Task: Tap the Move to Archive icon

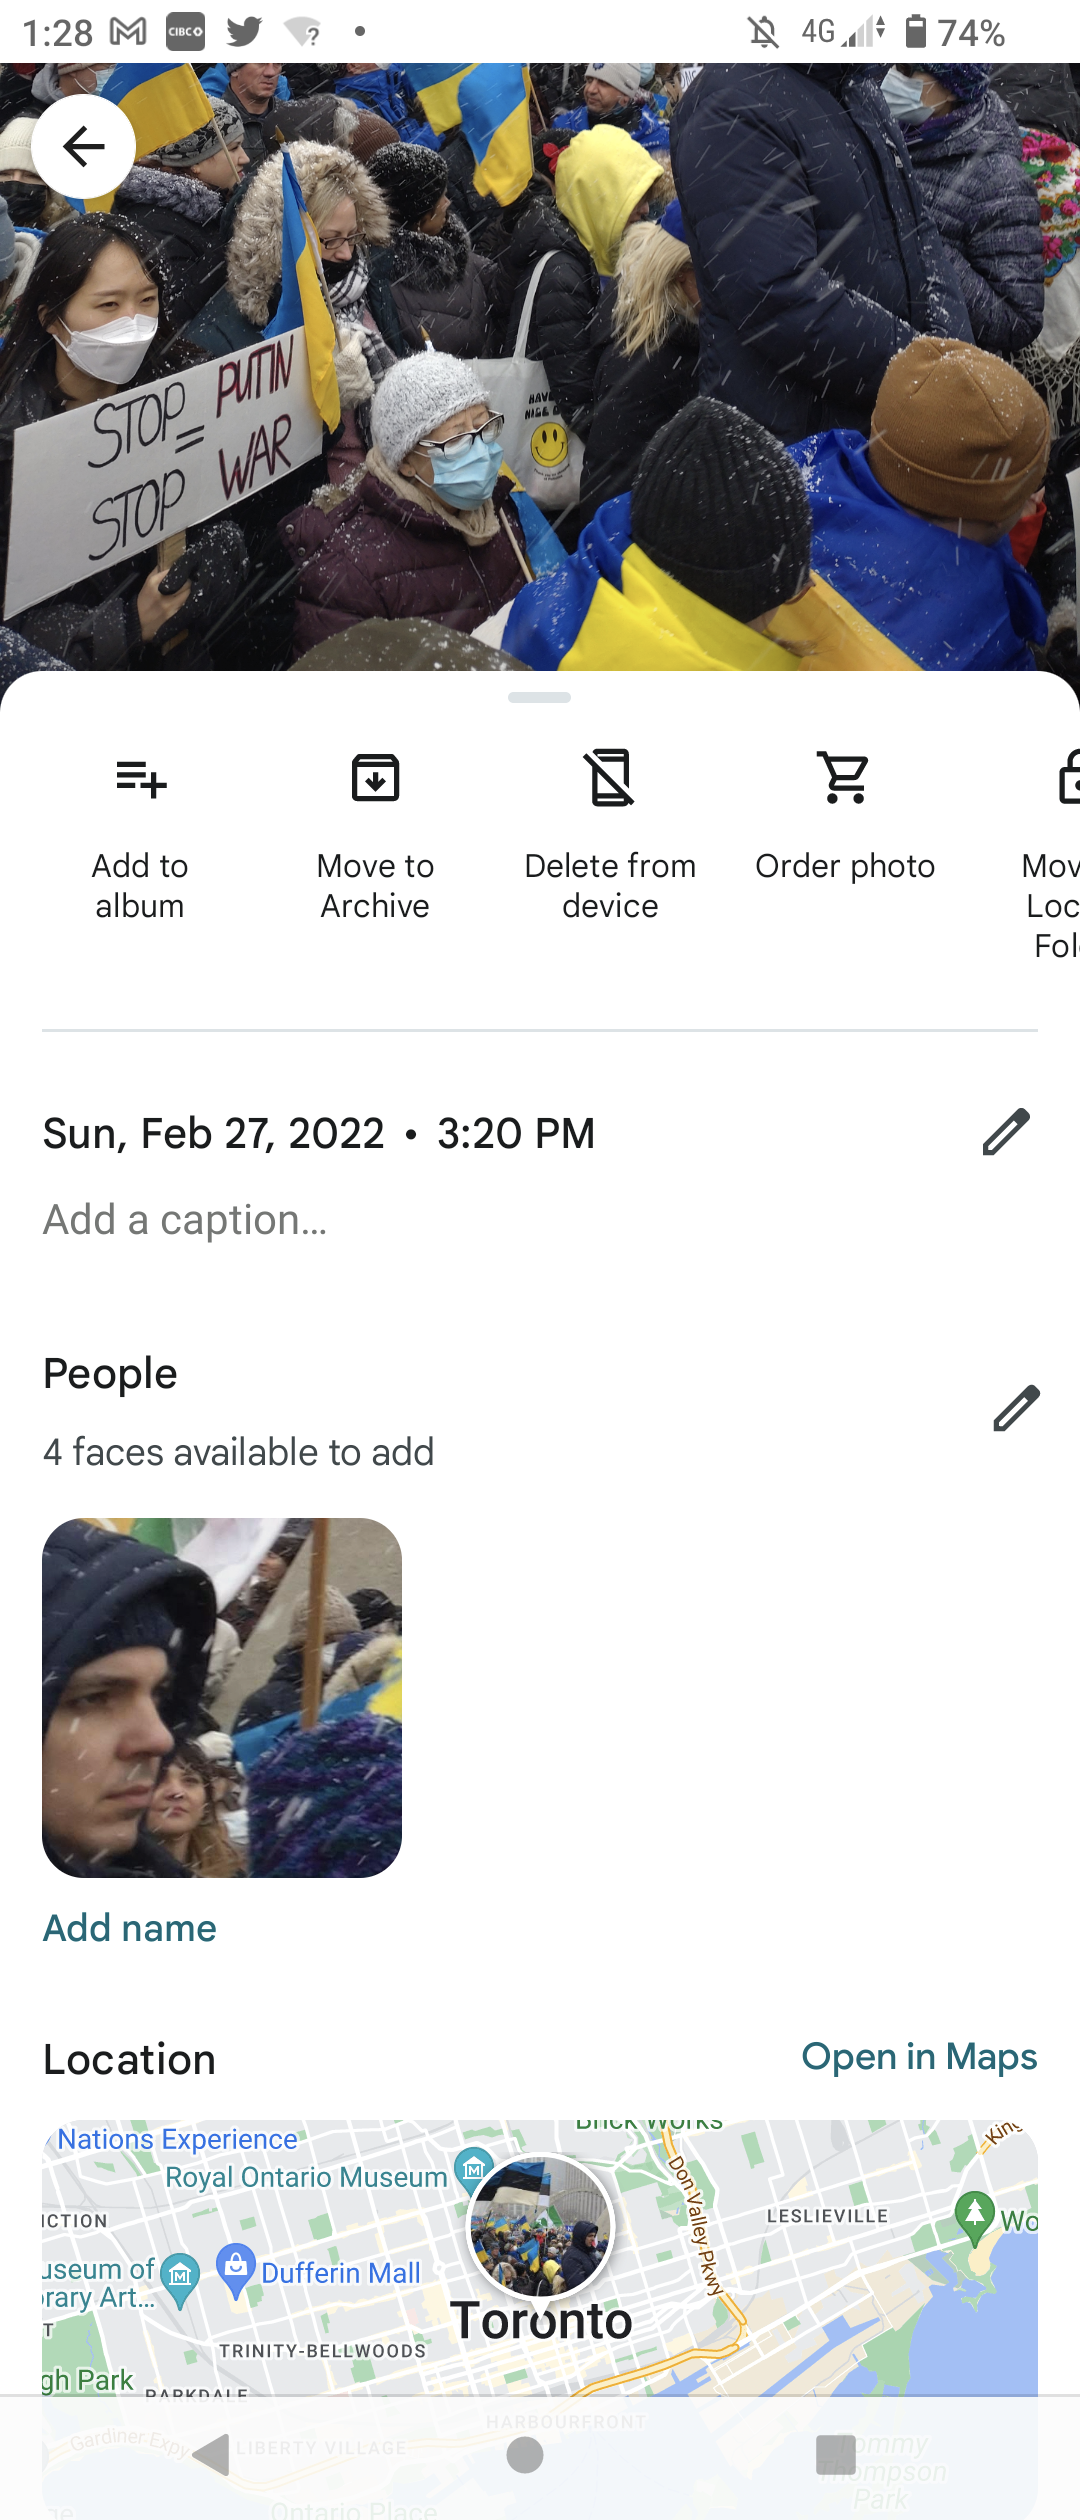Action: (375, 778)
